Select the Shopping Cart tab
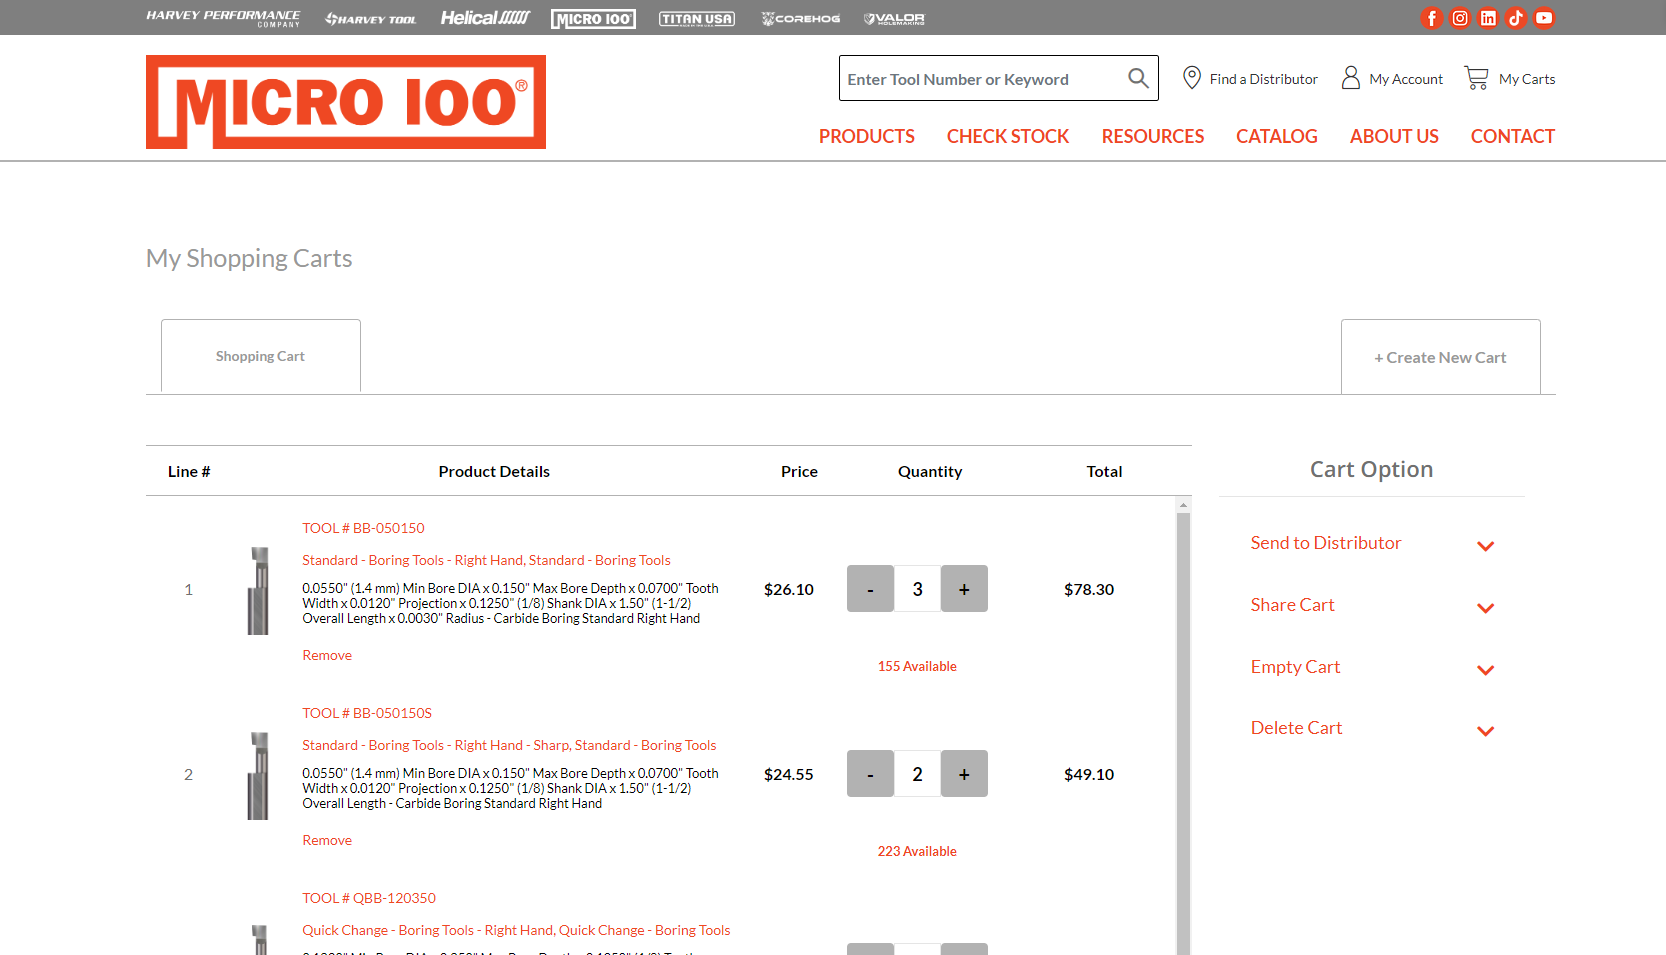This screenshot has width=1666, height=955. (260, 356)
